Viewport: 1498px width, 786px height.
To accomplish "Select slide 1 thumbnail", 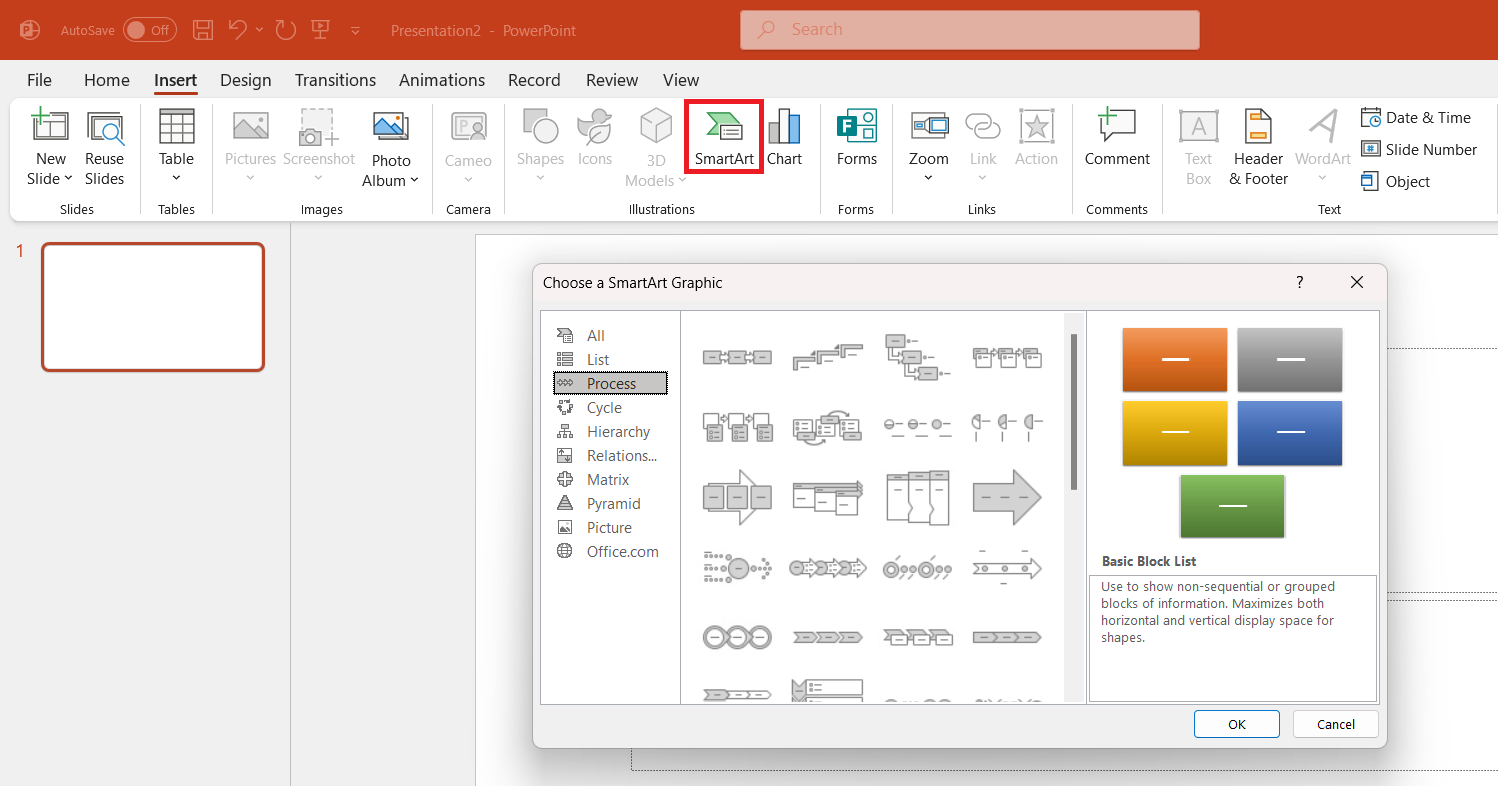I will [x=153, y=307].
